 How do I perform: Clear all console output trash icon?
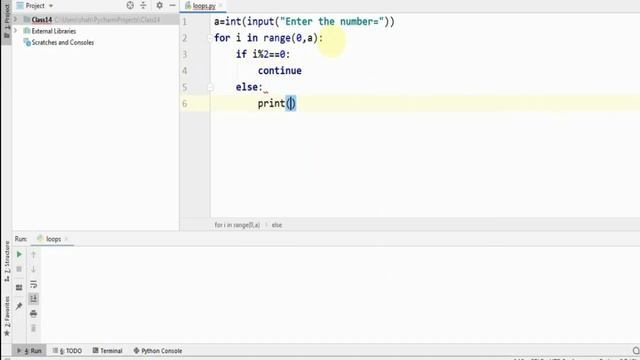tap(33, 328)
